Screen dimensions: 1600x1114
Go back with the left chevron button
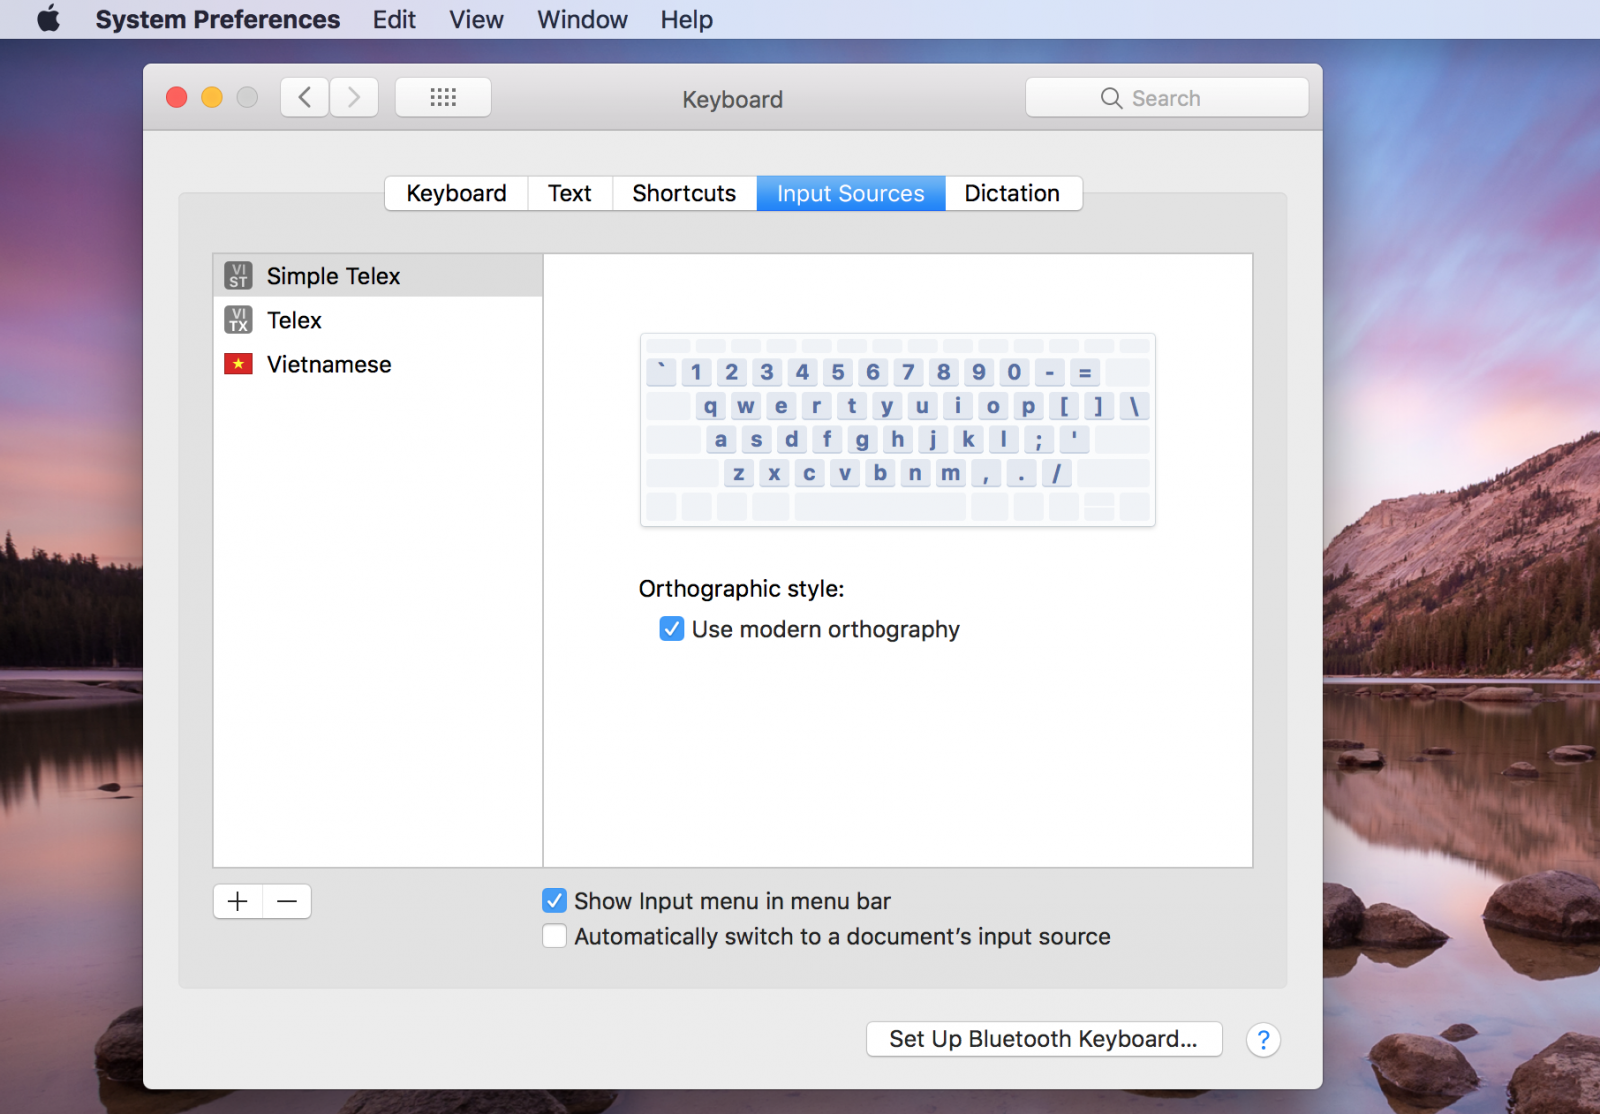pyautogui.click(x=305, y=97)
